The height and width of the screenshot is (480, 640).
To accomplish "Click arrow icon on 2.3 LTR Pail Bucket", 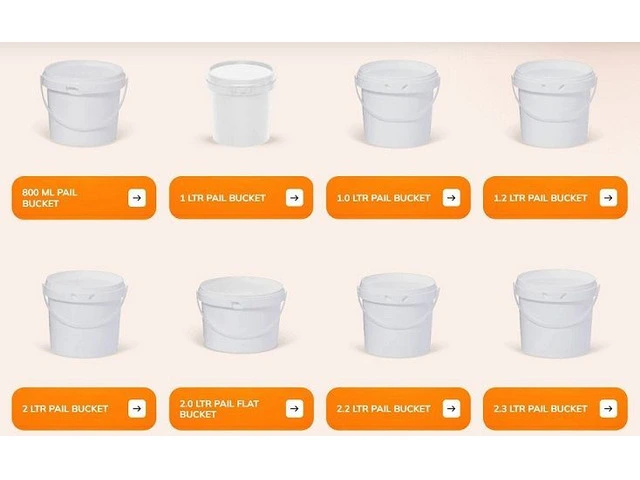I will pos(608,409).
